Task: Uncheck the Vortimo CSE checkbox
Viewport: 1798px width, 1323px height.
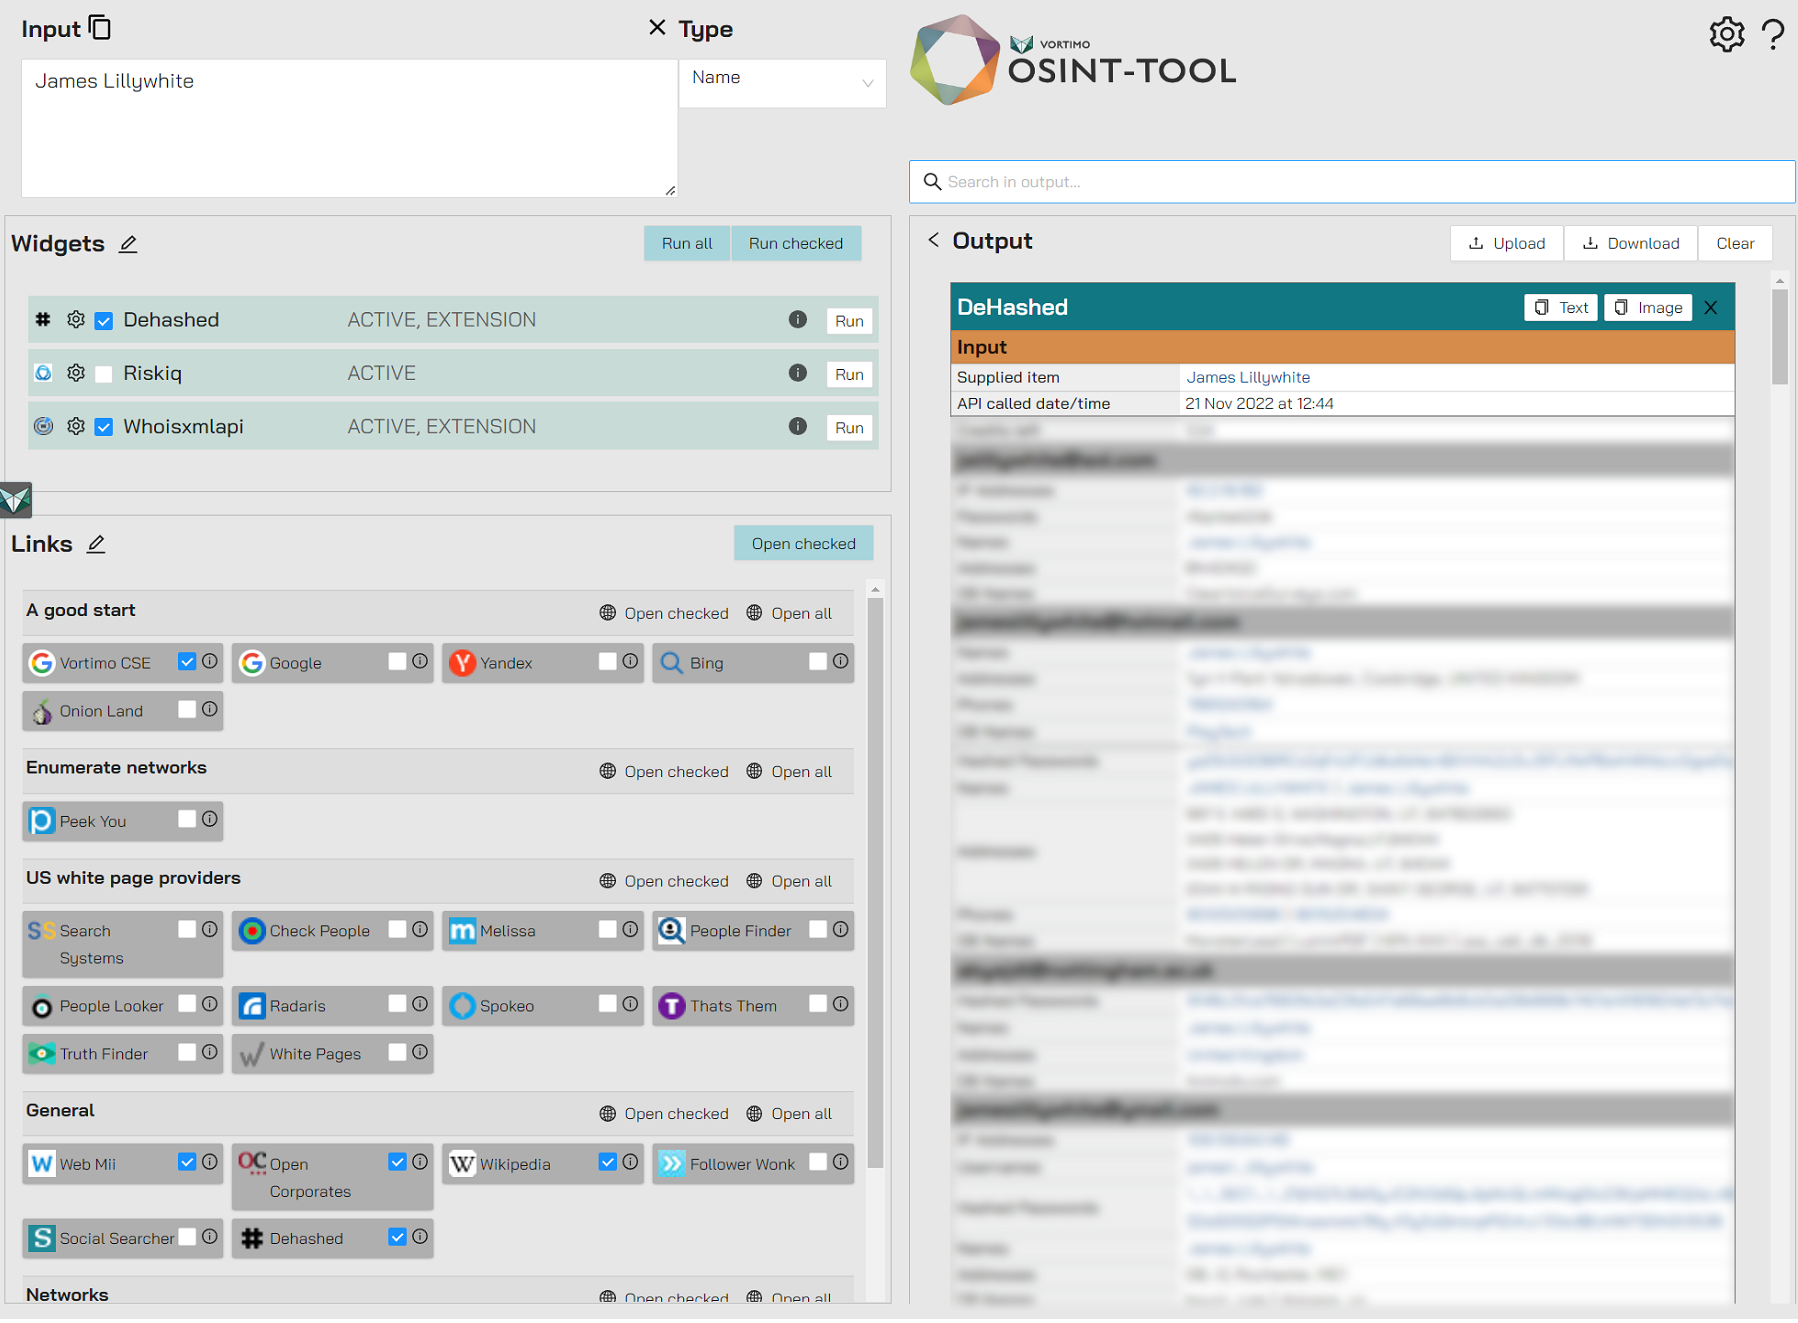Action: pos(187,662)
